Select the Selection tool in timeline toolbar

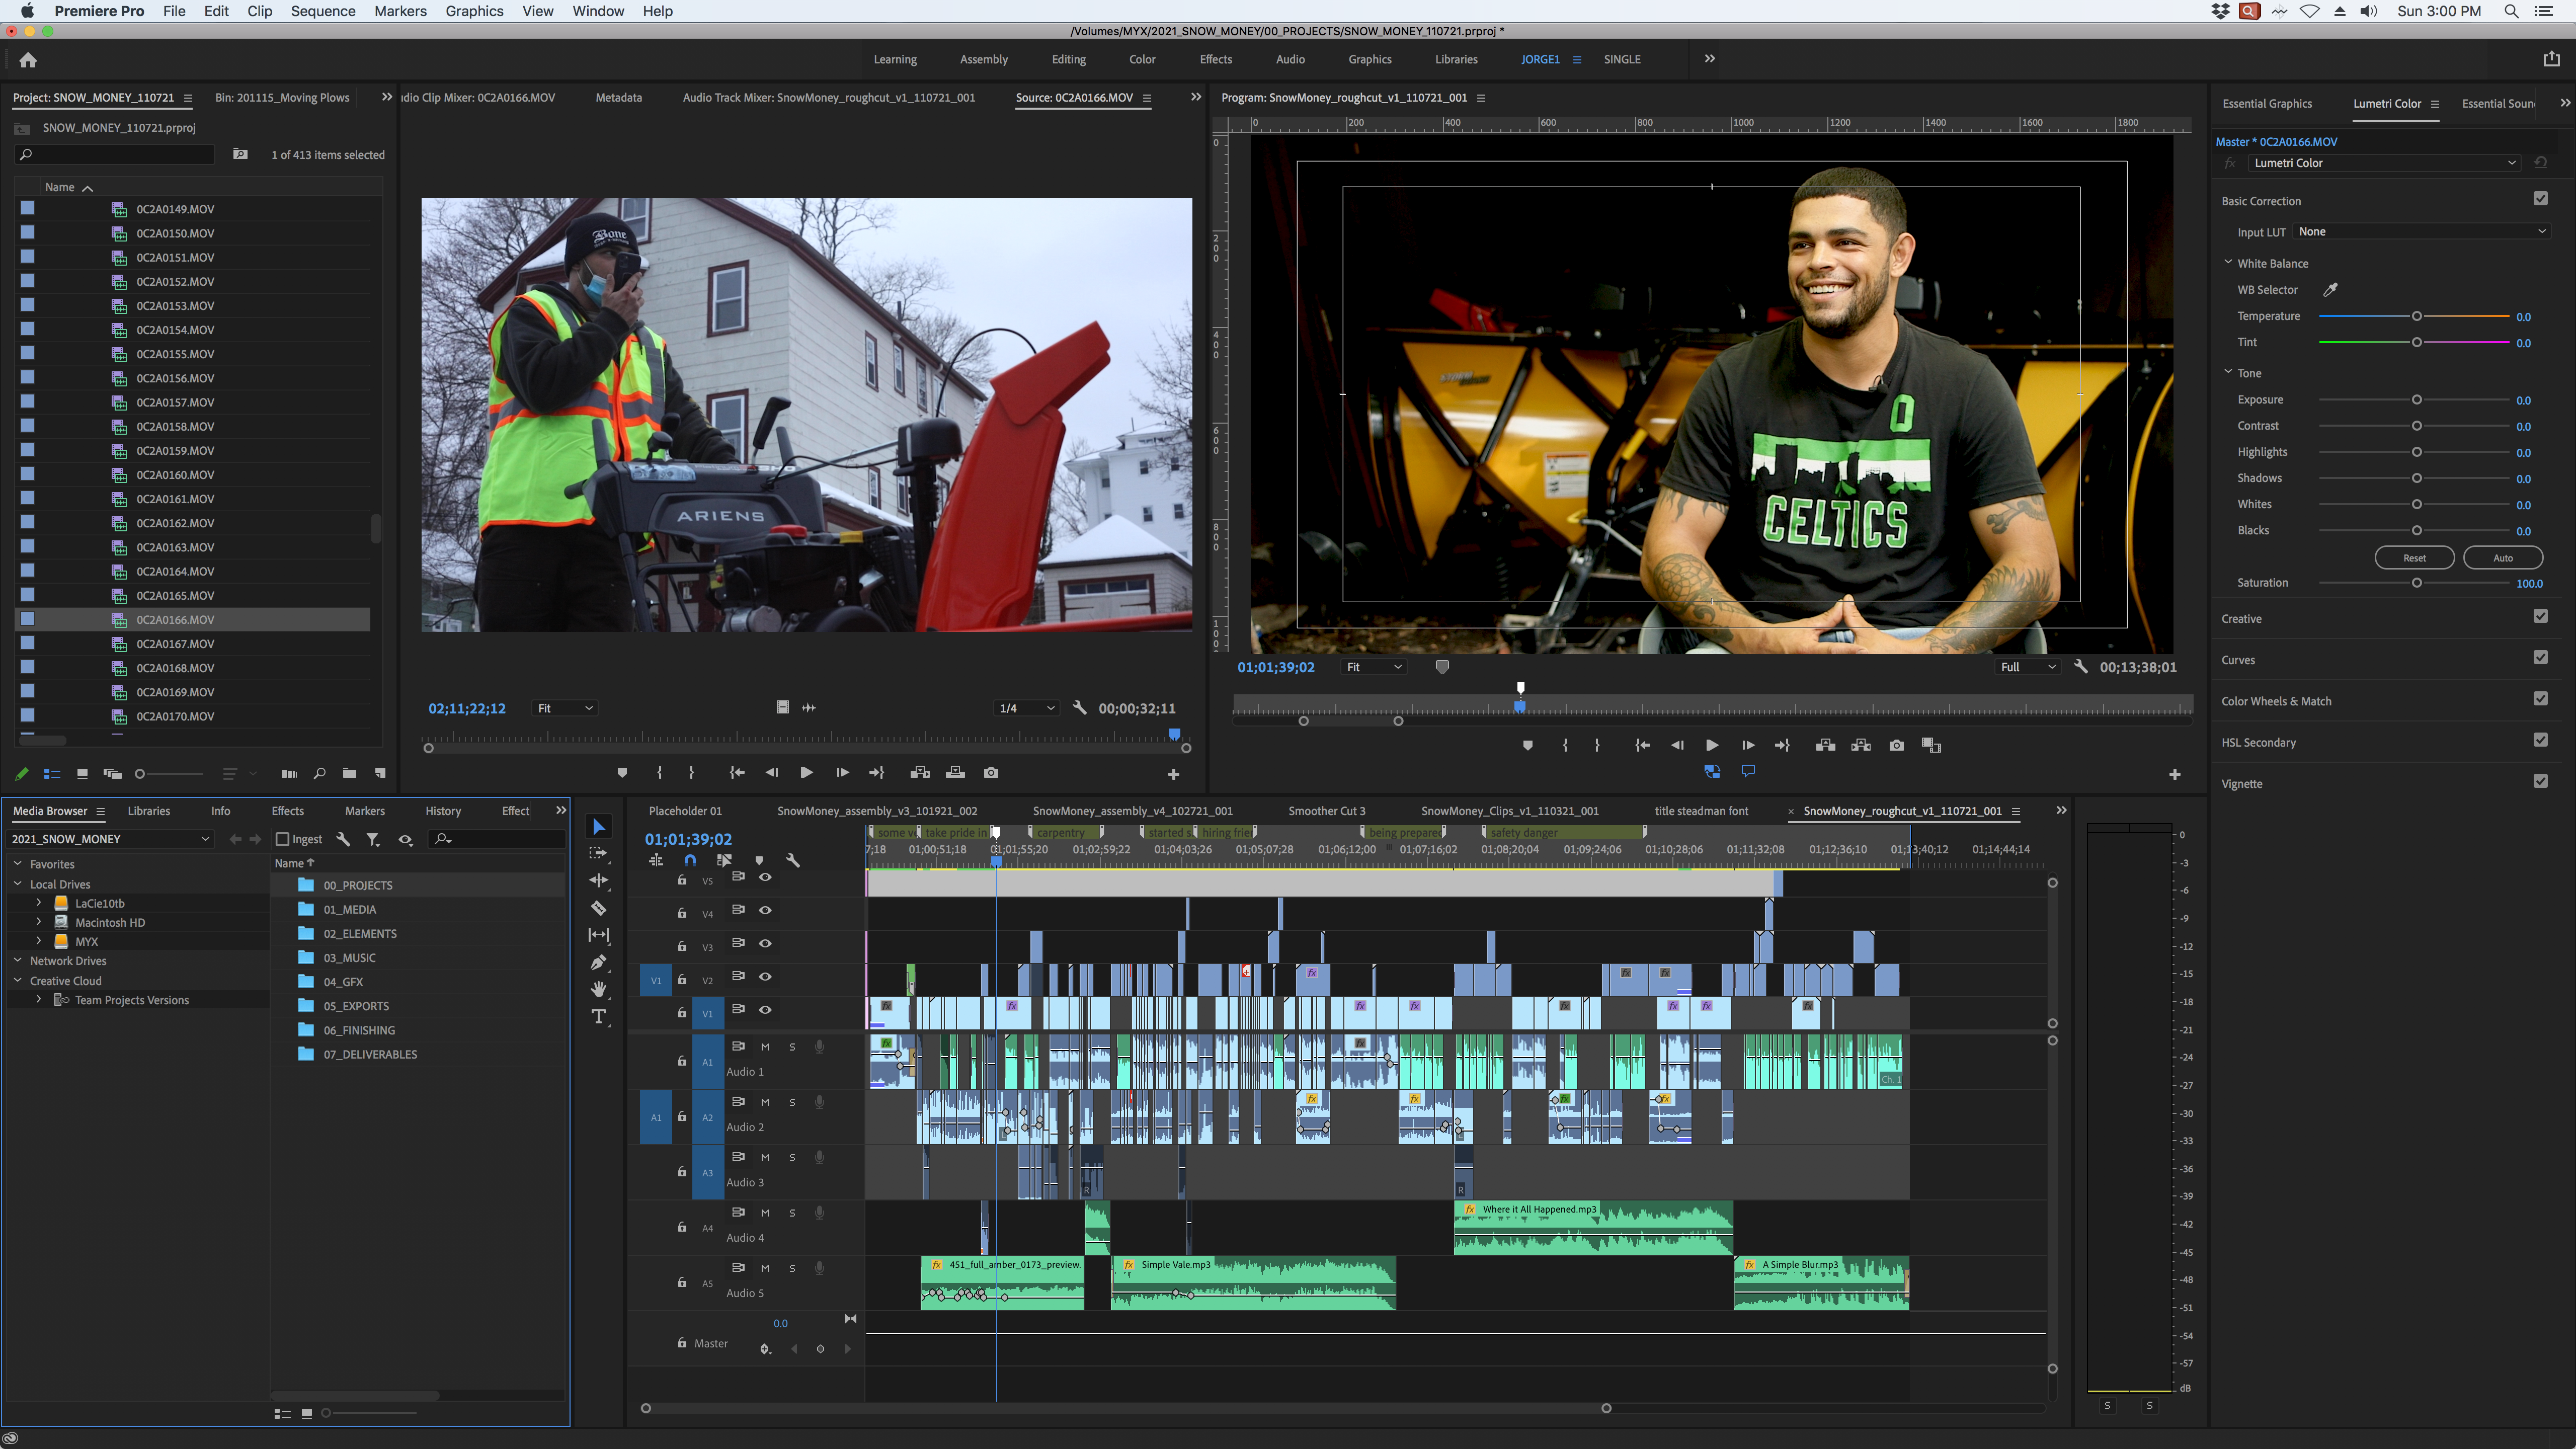coord(598,827)
